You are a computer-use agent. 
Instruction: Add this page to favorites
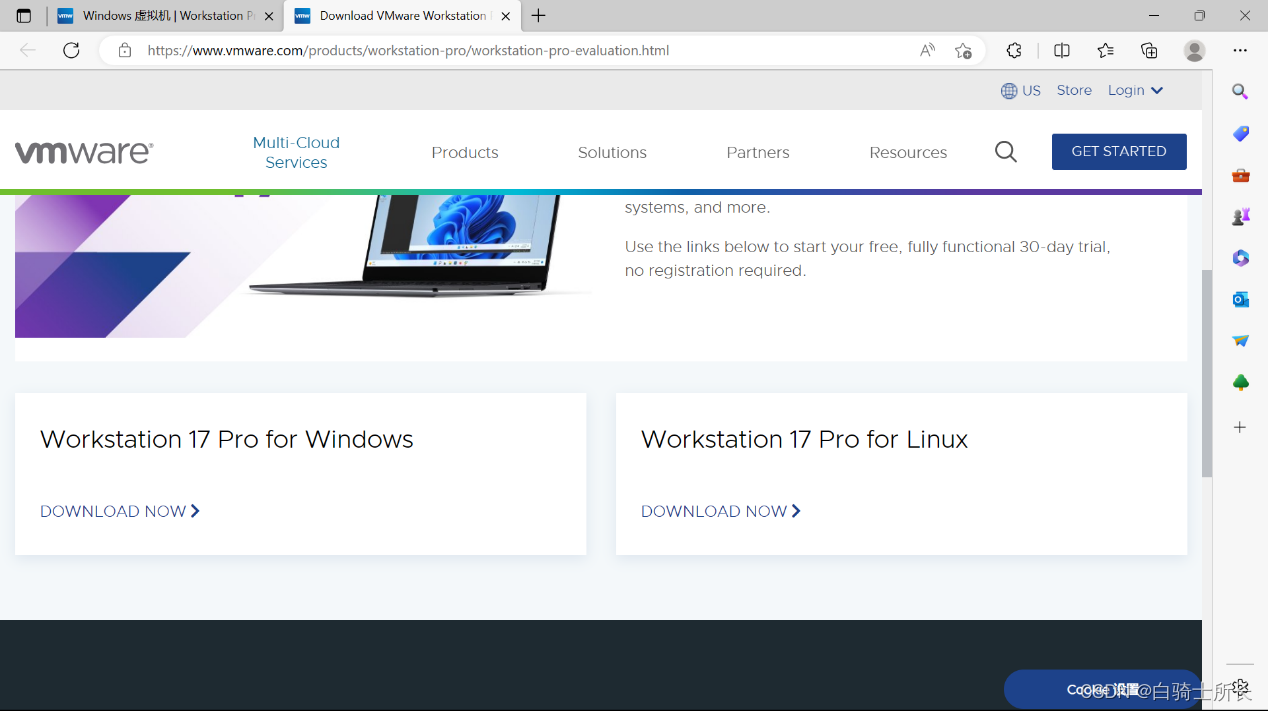[963, 50]
